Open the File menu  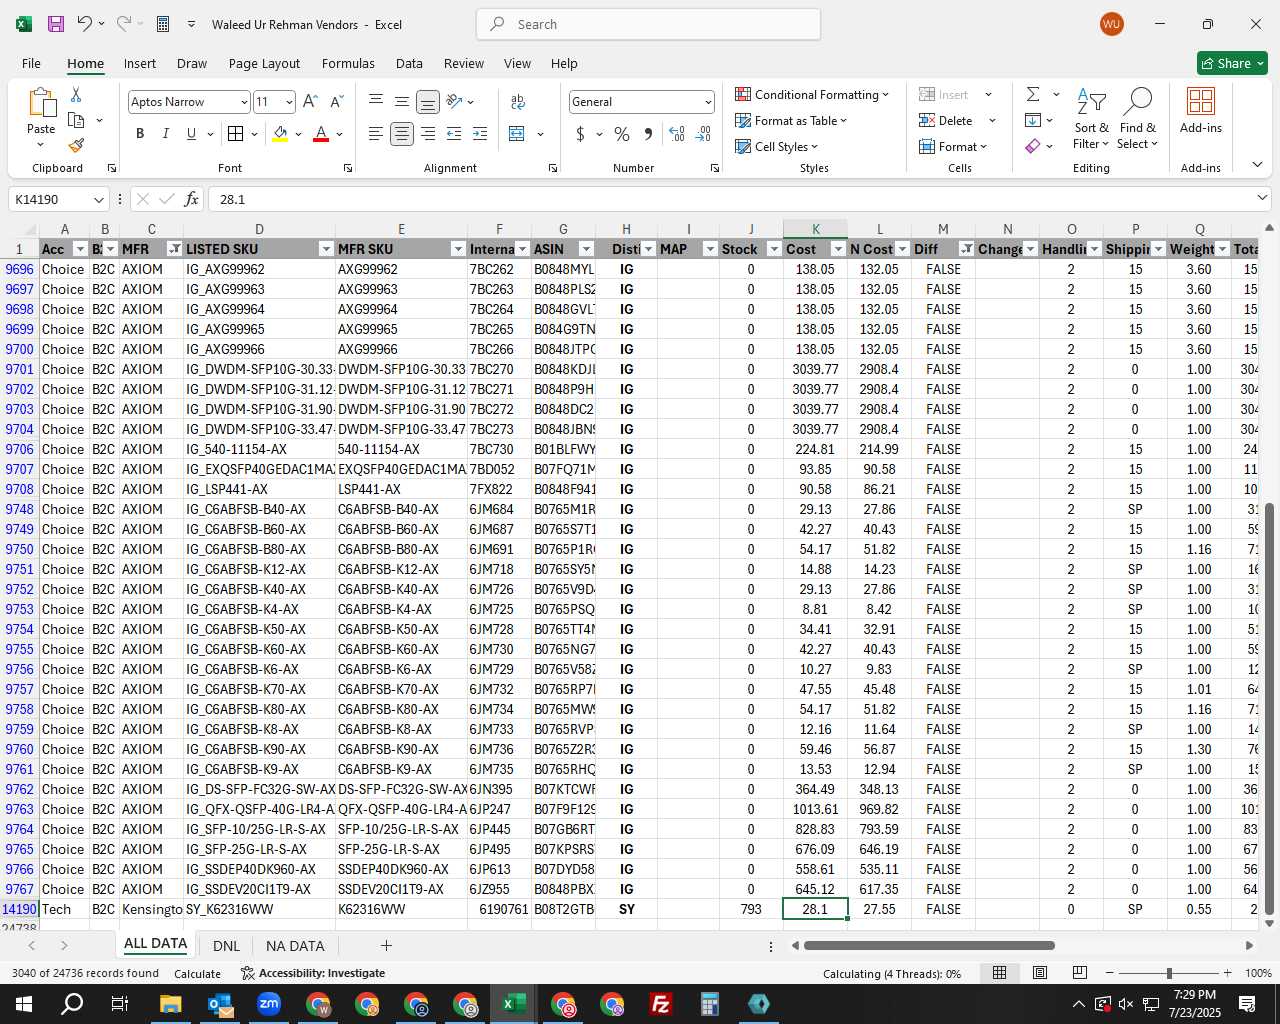(x=31, y=63)
